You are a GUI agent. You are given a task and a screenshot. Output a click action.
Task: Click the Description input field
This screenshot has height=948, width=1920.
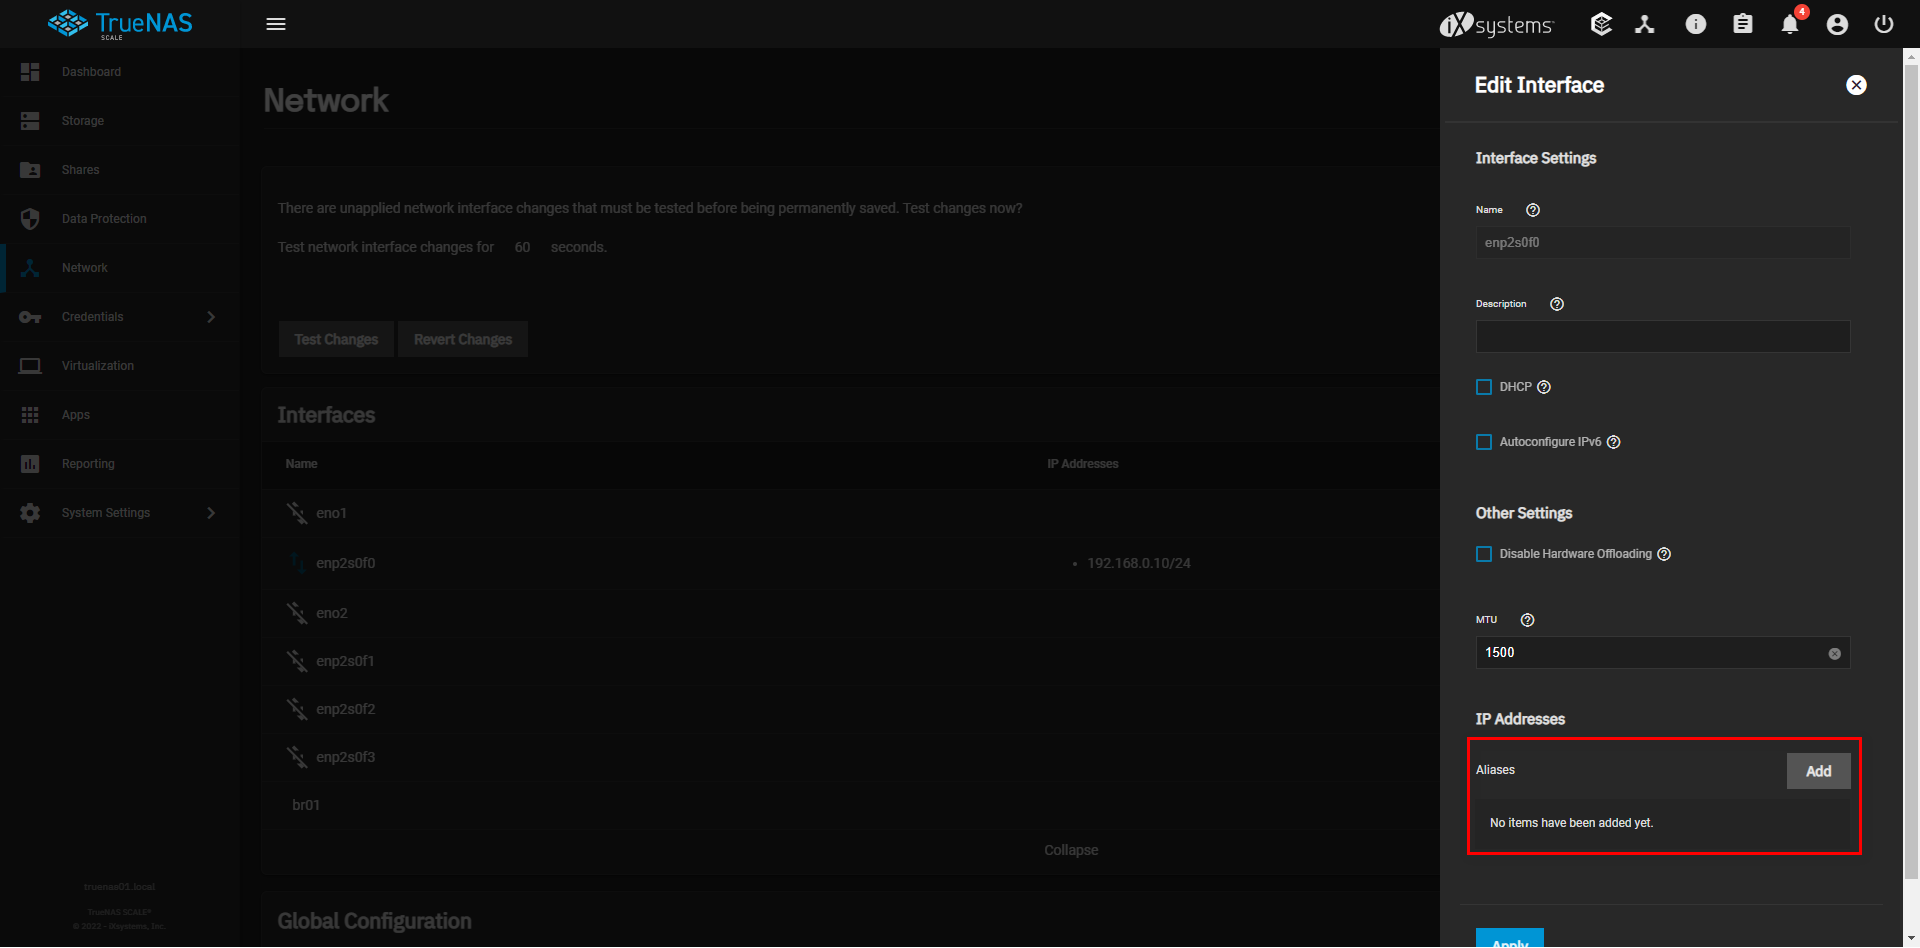tap(1663, 336)
